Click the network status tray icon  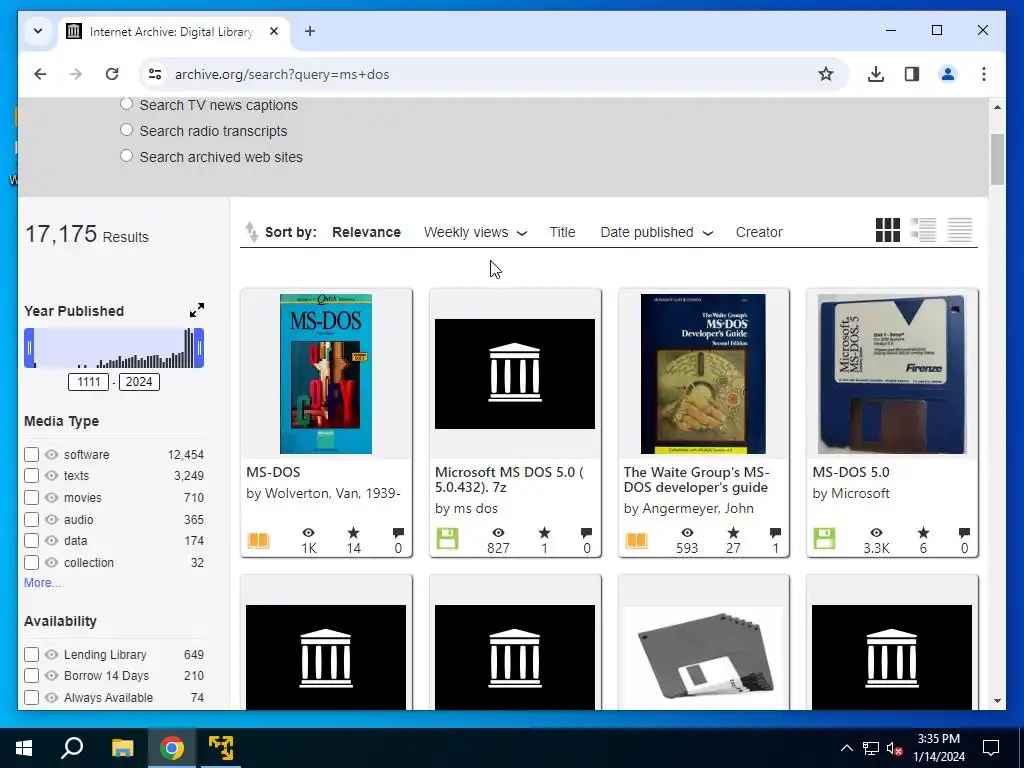click(x=871, y=748)
